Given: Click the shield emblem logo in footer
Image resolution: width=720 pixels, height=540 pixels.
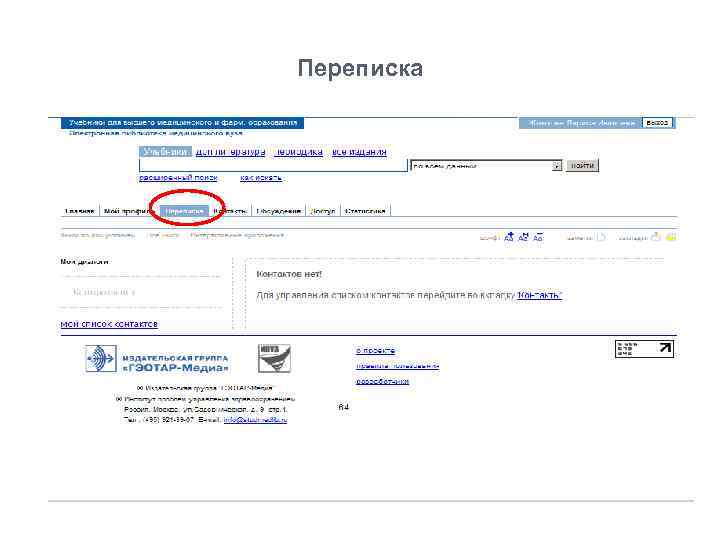Looking at the screenshot, I should [x=274, y=358].
